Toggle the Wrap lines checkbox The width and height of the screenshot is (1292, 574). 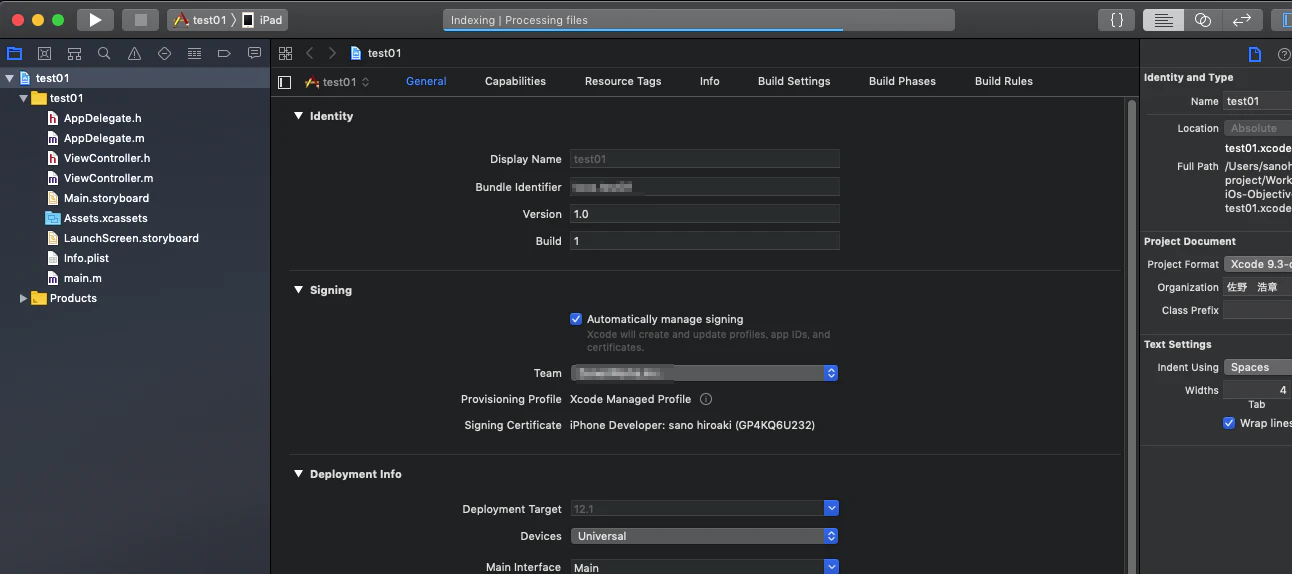(x=1229, y=423)
